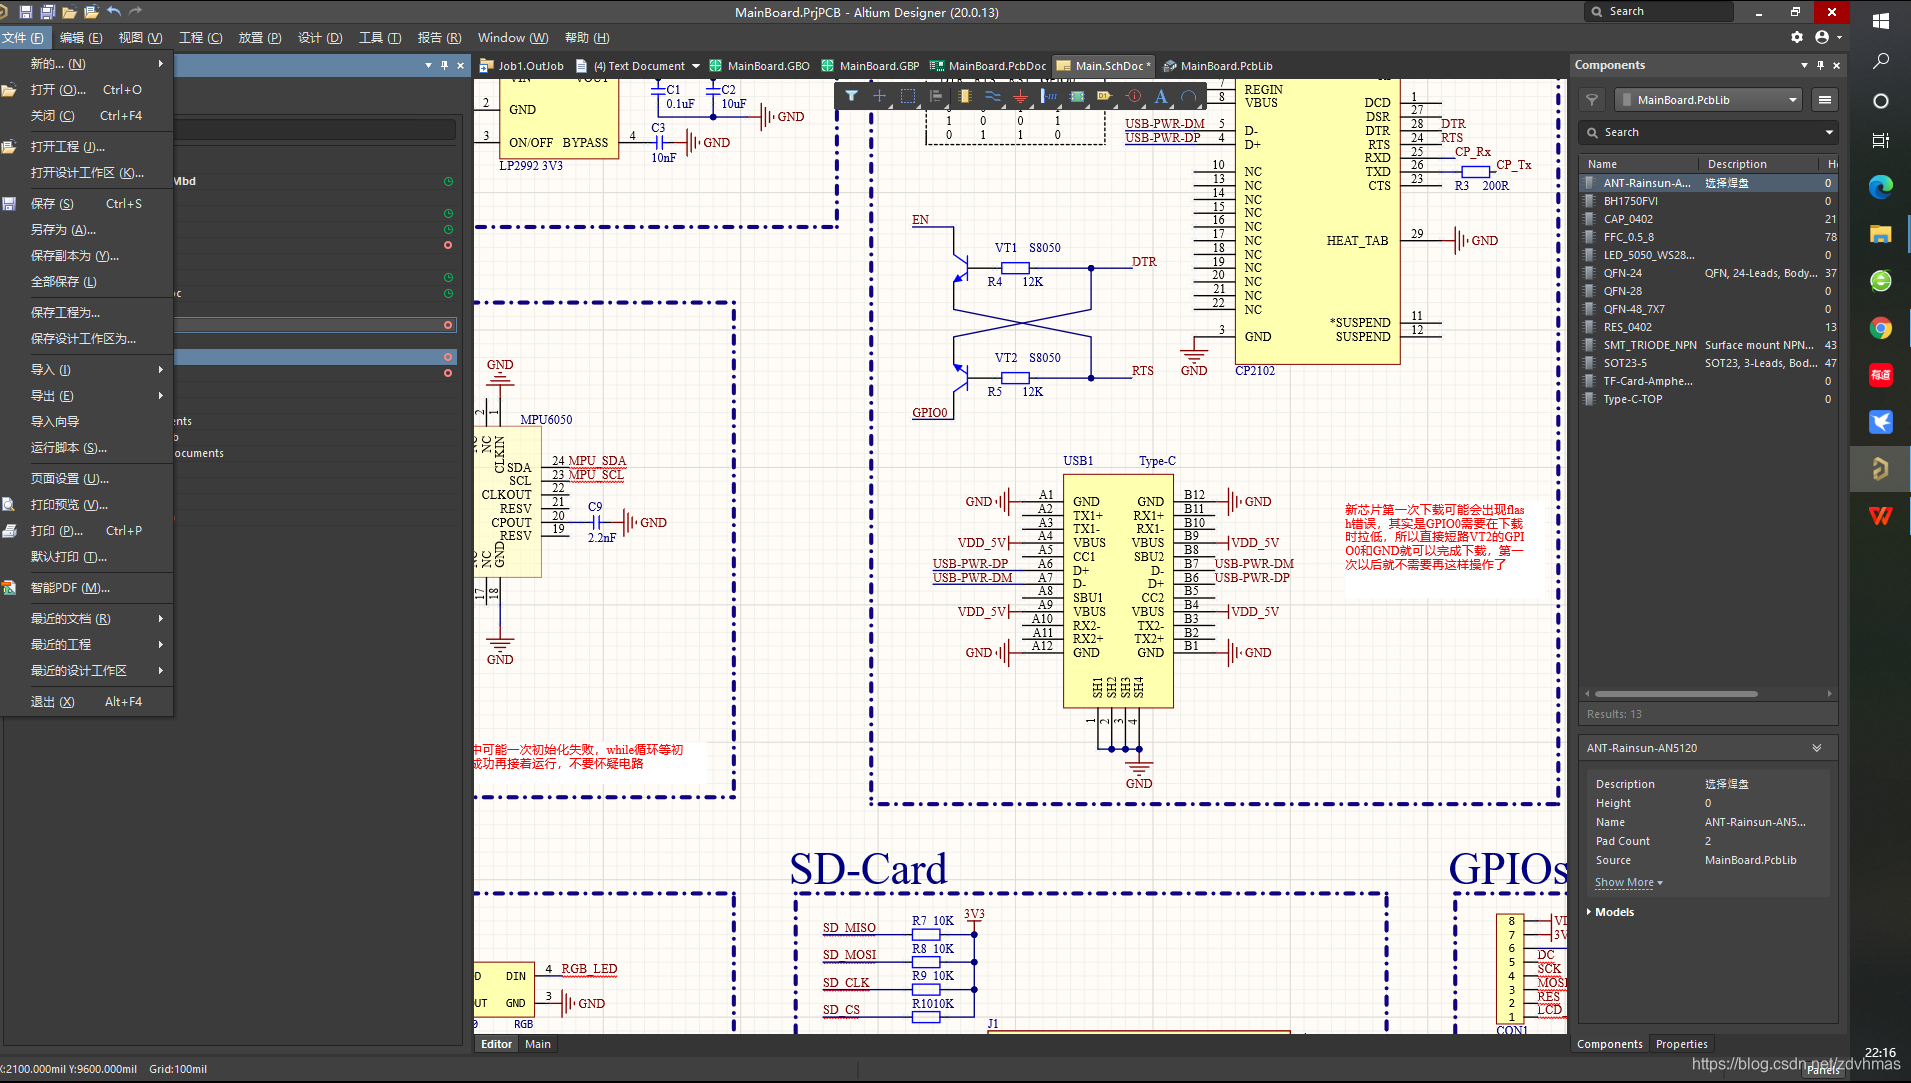Select the place port D1 tool

pos(1104,96)
